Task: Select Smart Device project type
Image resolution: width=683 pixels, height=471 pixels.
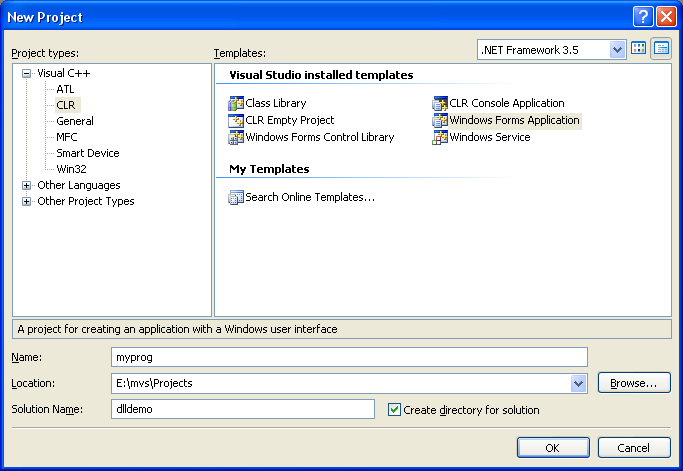Action: 88,153
